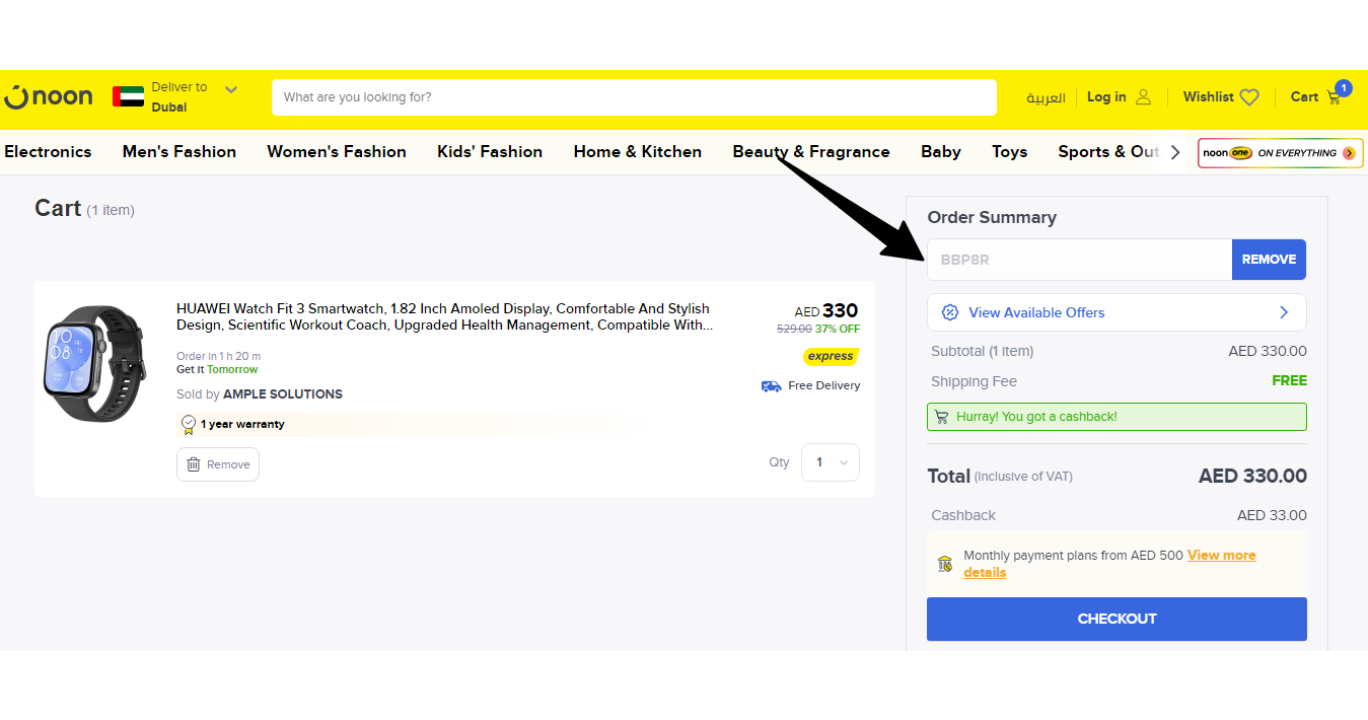The width and height of the screenshot is (1368, 720).
Task: Click the noon logo
Action: (48, 97)
